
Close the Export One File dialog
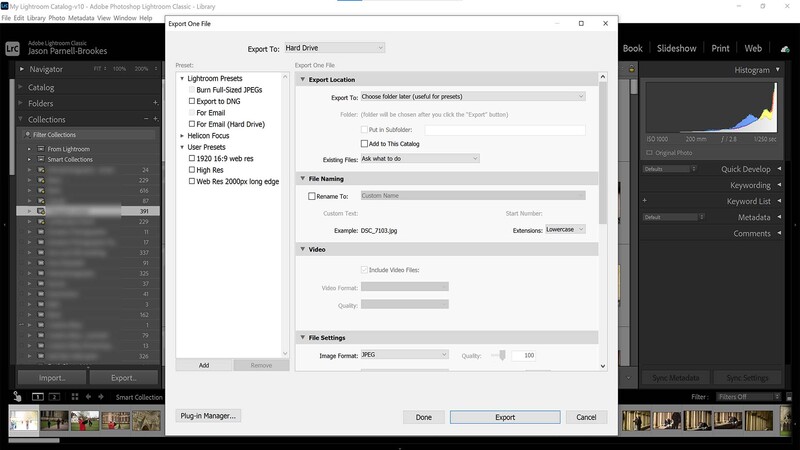click(x=606, y=23)
